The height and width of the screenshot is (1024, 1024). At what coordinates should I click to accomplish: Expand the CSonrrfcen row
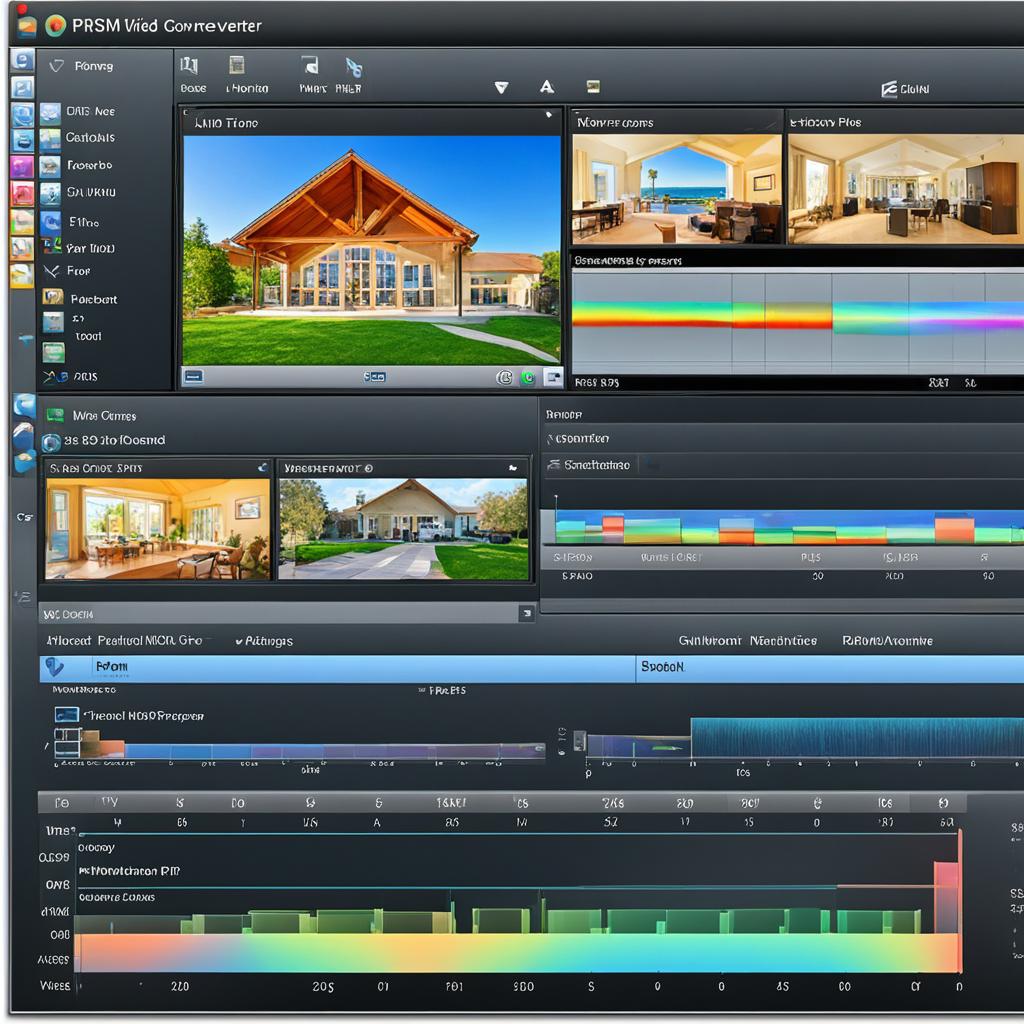(x=784, y=439)
